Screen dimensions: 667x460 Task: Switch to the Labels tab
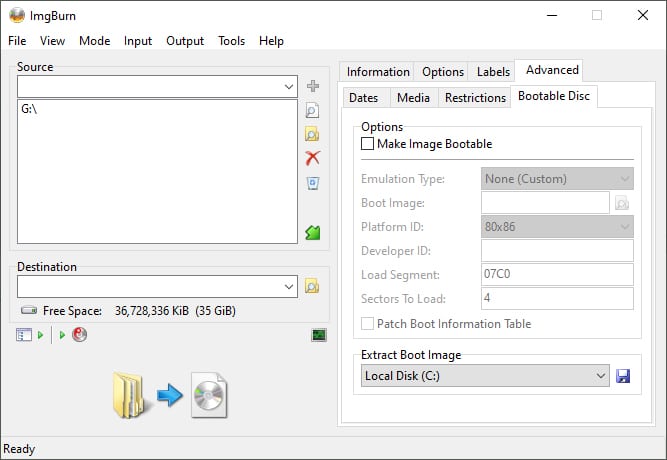click(493, 72)
